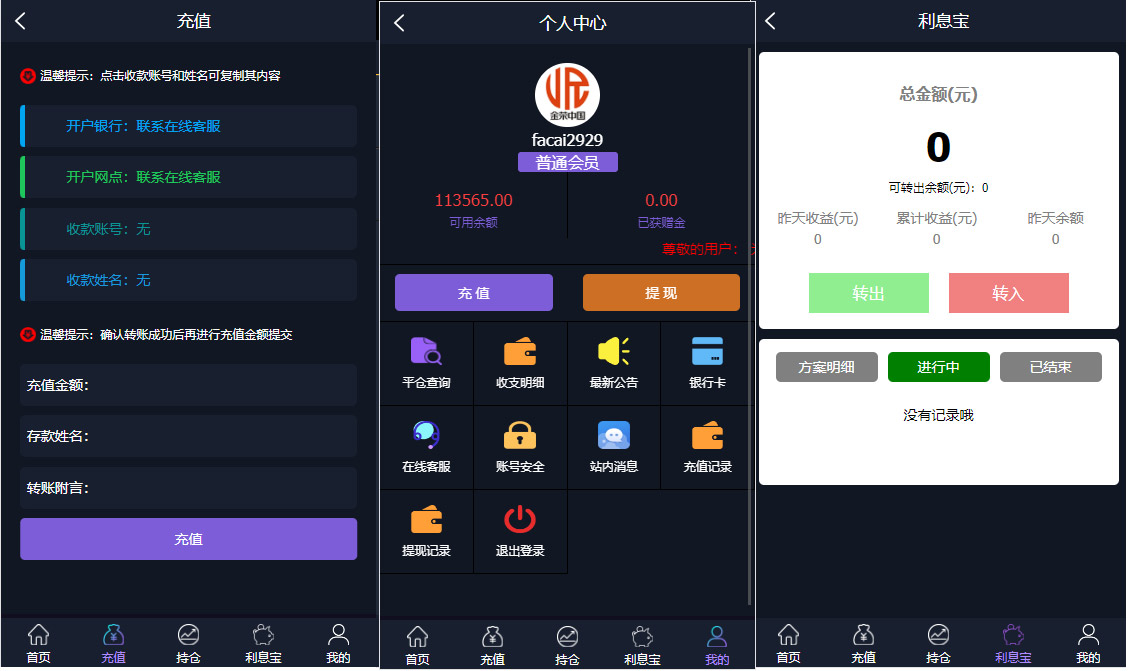Copy the 开户银行 row content
1129x671 pixels.
[189, 126]
